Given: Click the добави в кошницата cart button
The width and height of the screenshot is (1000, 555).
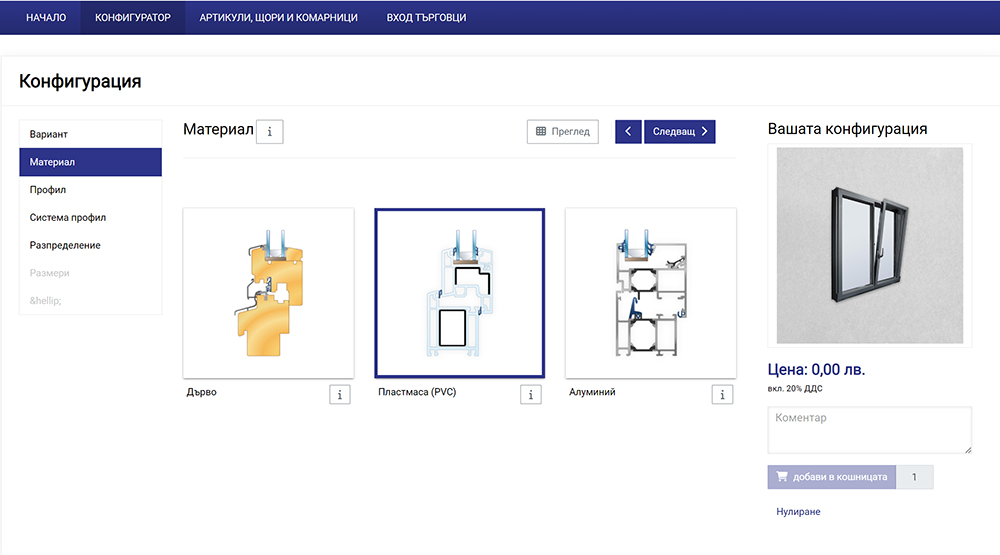Looking at the screenshot, I should pyautogui.click(x=831, y=477).
